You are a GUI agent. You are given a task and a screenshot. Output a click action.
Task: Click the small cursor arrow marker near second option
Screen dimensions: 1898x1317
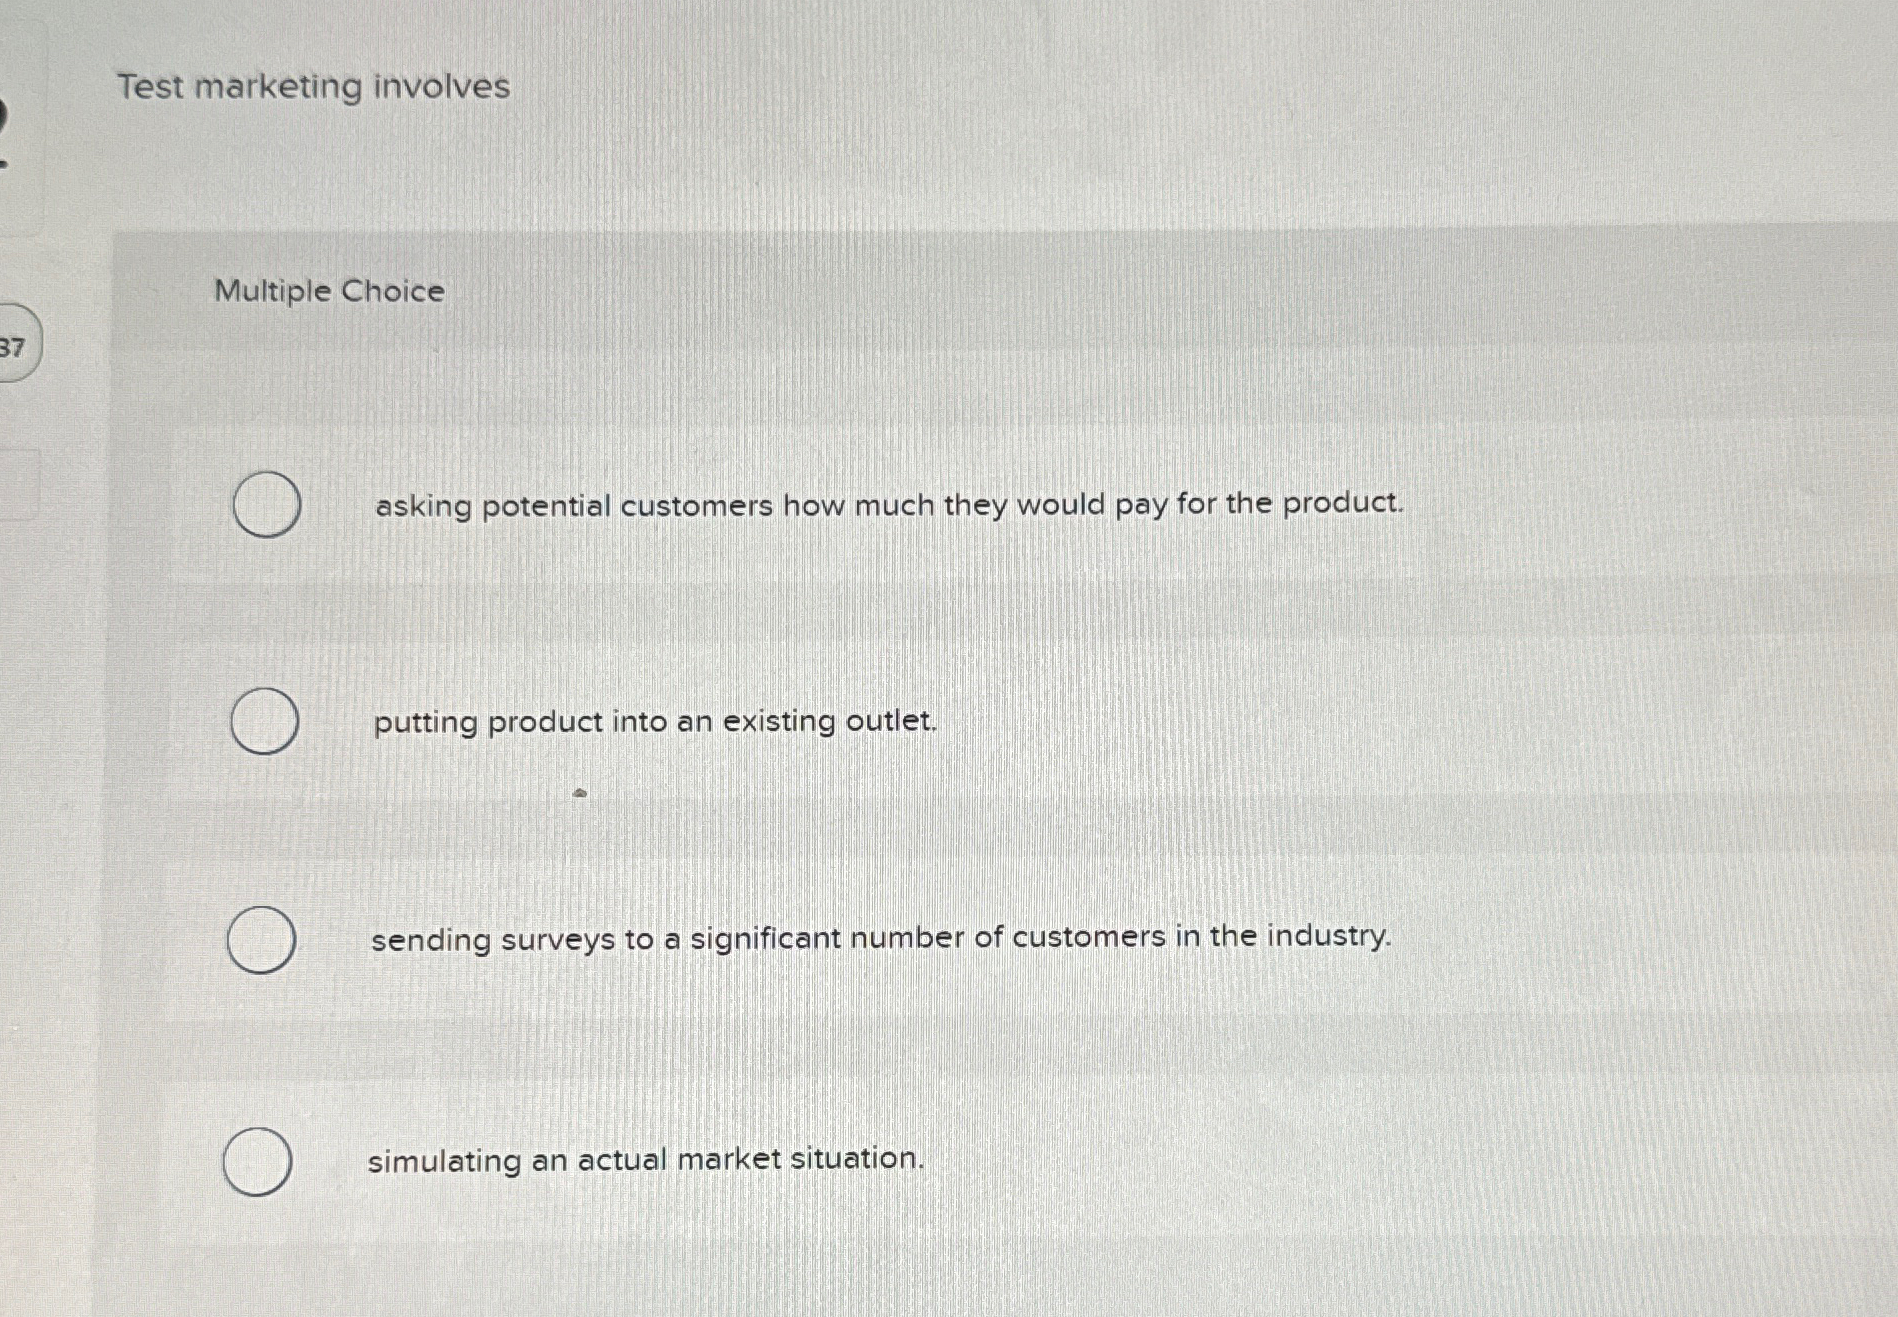pyautogui.click(x=581, y=792)
